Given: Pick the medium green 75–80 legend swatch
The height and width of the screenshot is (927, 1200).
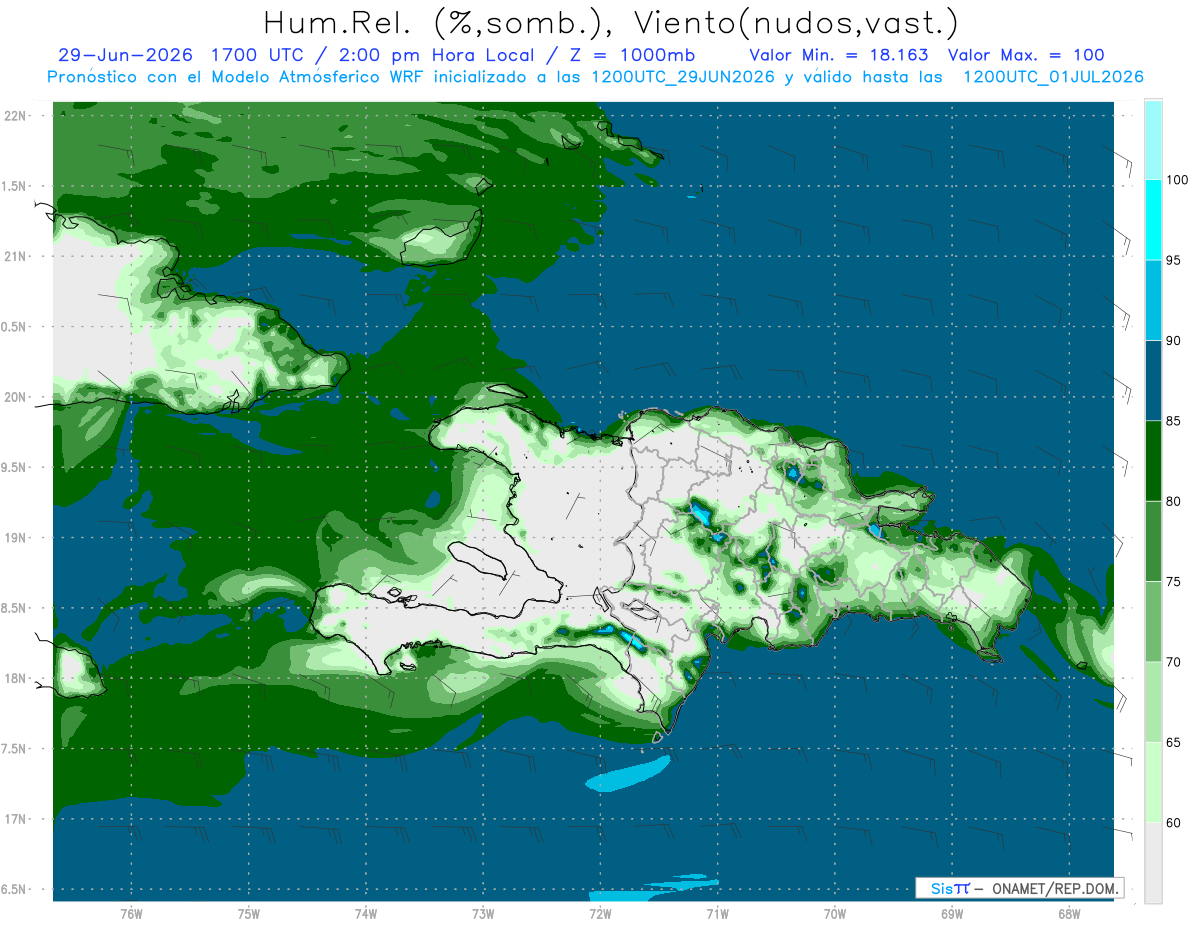Looking at the screenshot, I should coord(1153,541).
